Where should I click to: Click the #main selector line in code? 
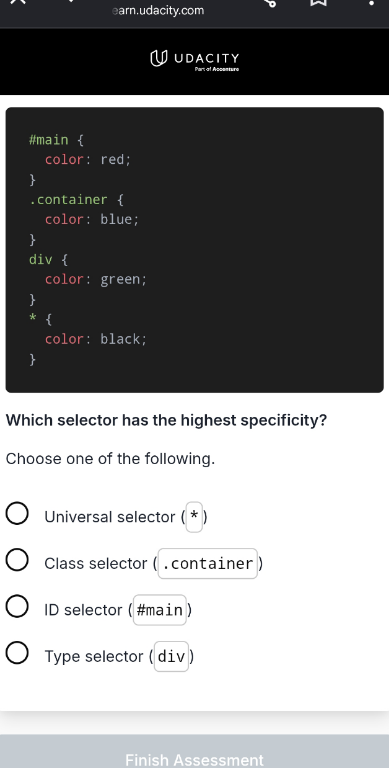pyautogui.click(x=56, y=140)
